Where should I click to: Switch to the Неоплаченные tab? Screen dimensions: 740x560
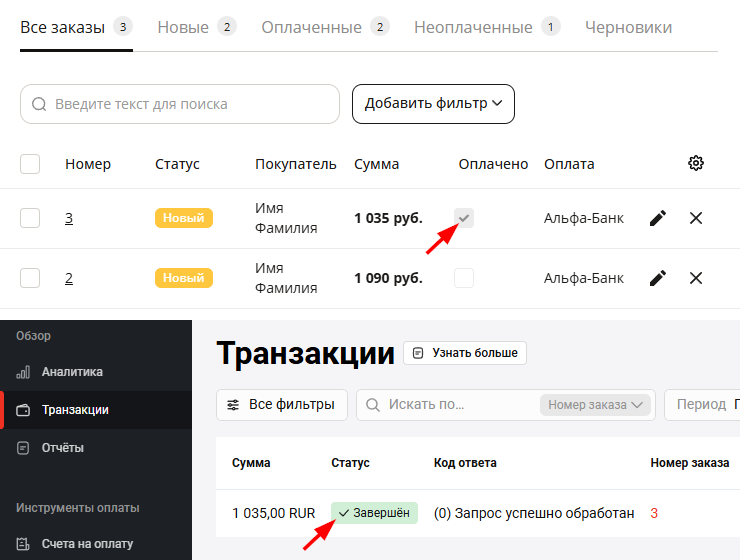click(x=487, y=27)
